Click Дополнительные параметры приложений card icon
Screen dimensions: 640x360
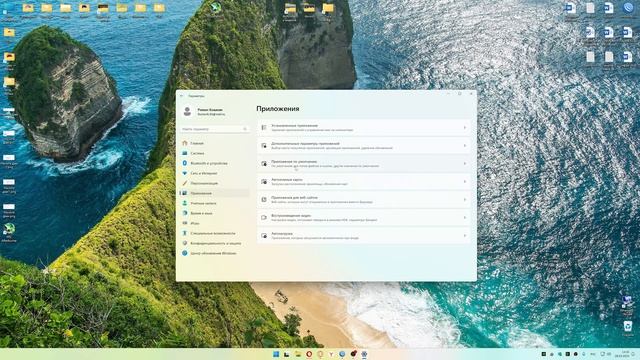tap(264, 146)
